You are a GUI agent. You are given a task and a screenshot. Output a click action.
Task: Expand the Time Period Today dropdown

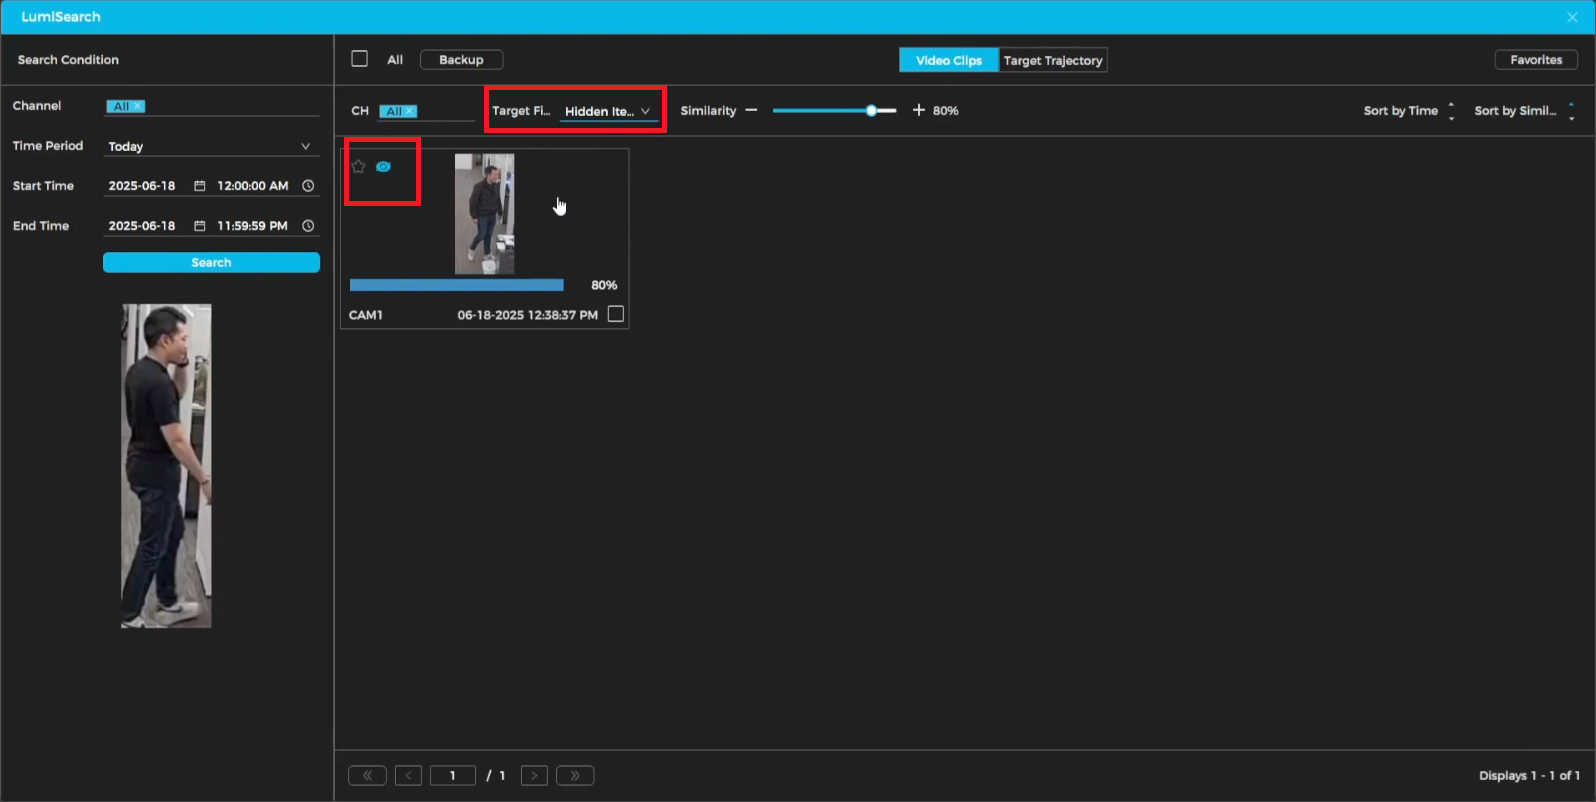click(x=305, y=146)
